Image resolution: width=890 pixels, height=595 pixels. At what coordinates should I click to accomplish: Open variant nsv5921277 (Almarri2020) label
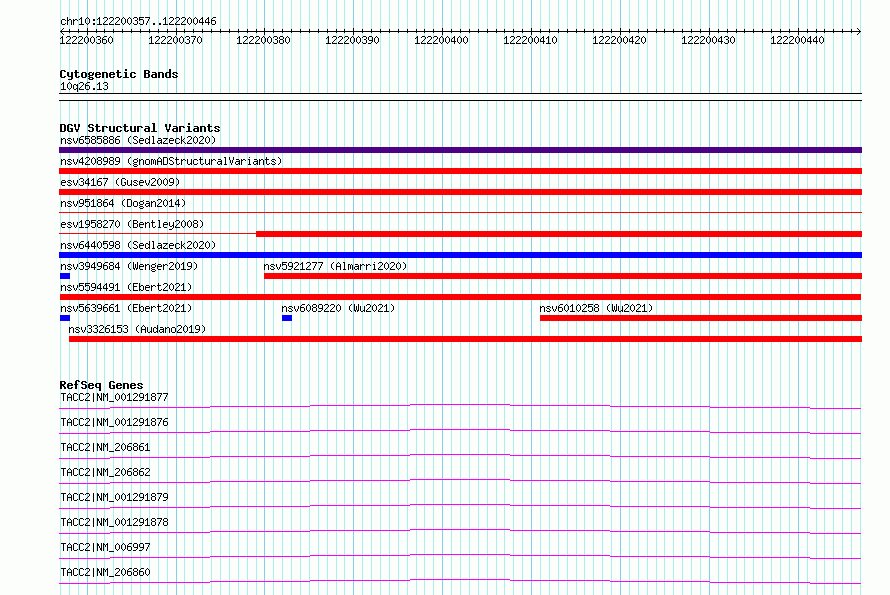[x=335, y=266]
